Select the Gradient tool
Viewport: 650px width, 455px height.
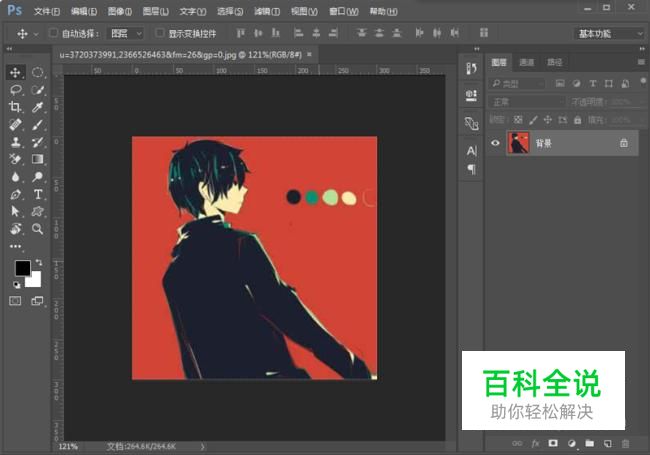tap(38, 159)
